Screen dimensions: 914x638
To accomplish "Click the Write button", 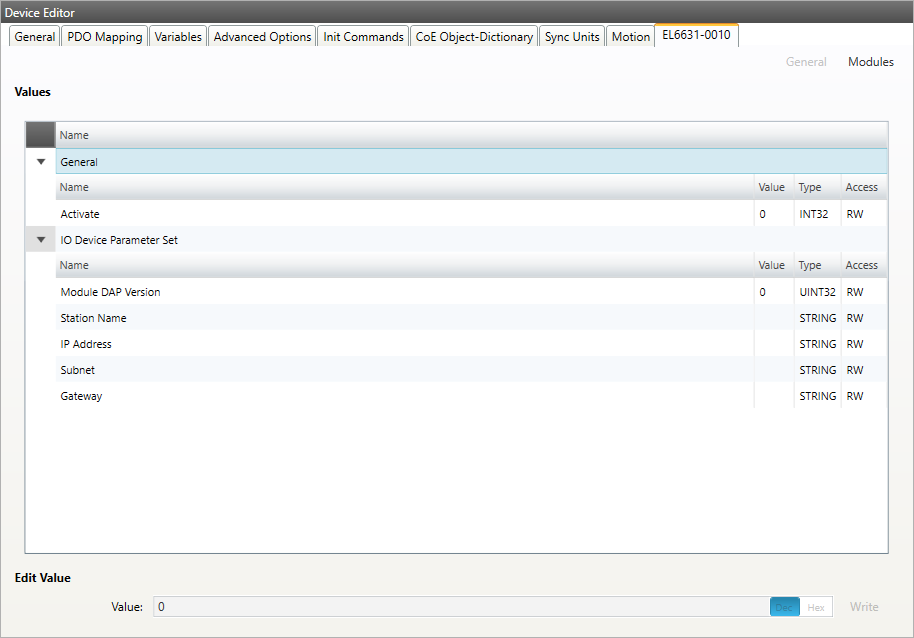I will (864, 607).
